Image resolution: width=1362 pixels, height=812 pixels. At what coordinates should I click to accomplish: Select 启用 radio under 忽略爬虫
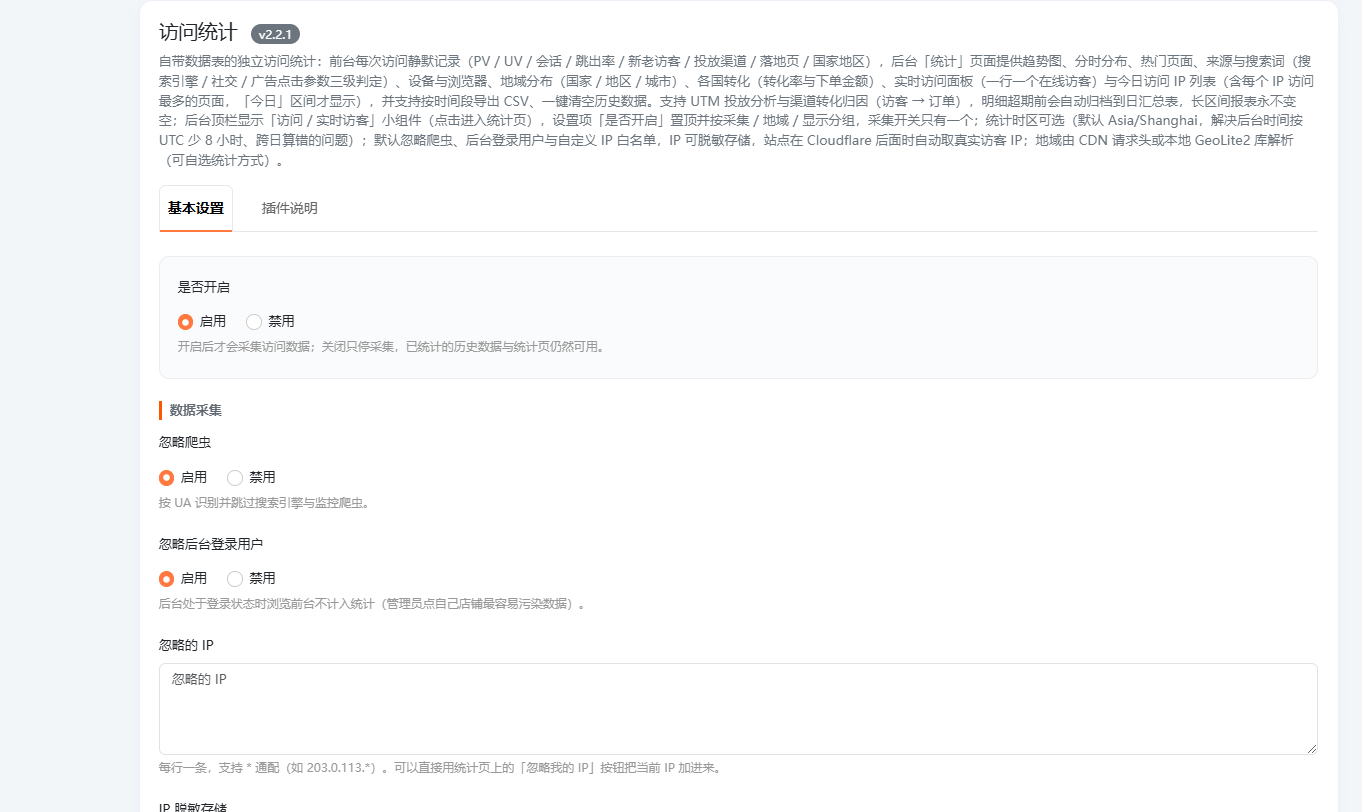tap(167, 478)
